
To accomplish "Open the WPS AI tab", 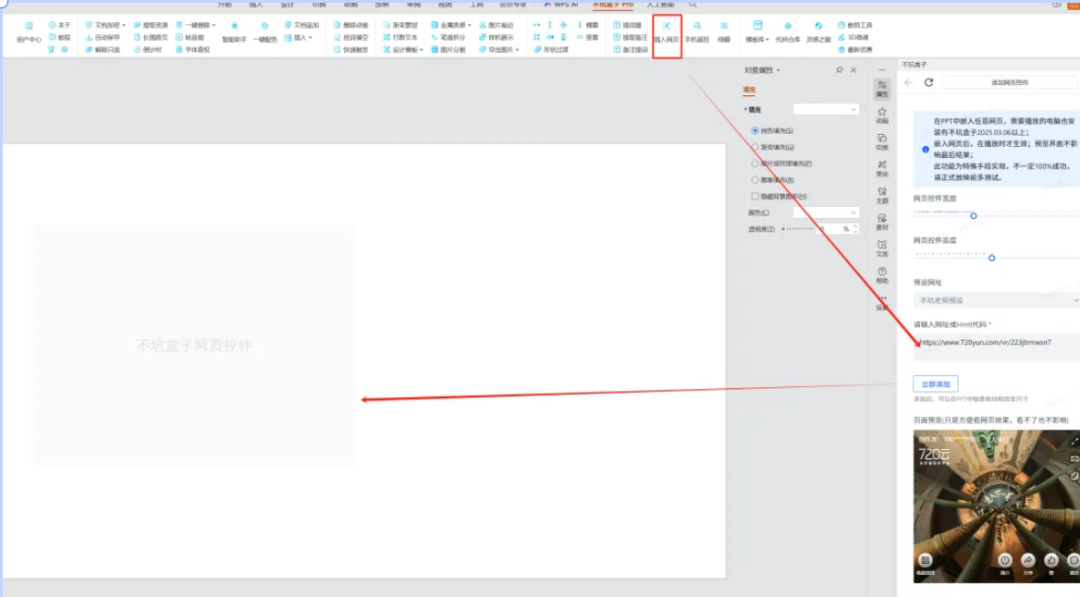I will coord(566,4).
